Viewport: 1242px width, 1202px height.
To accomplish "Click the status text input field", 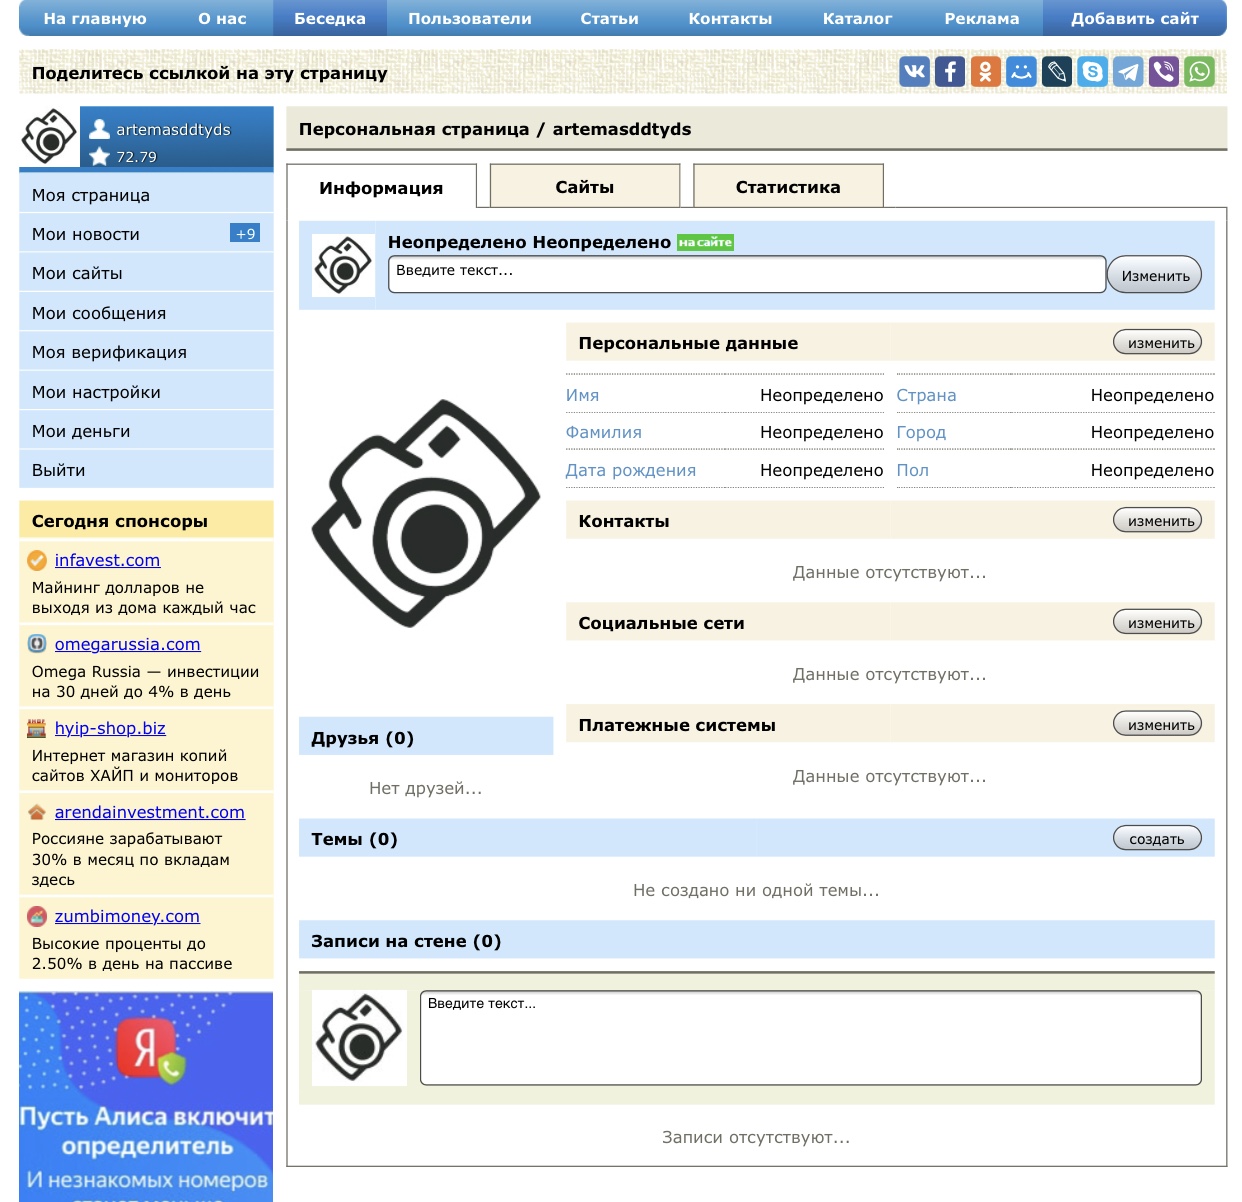I will coord(746,274).
